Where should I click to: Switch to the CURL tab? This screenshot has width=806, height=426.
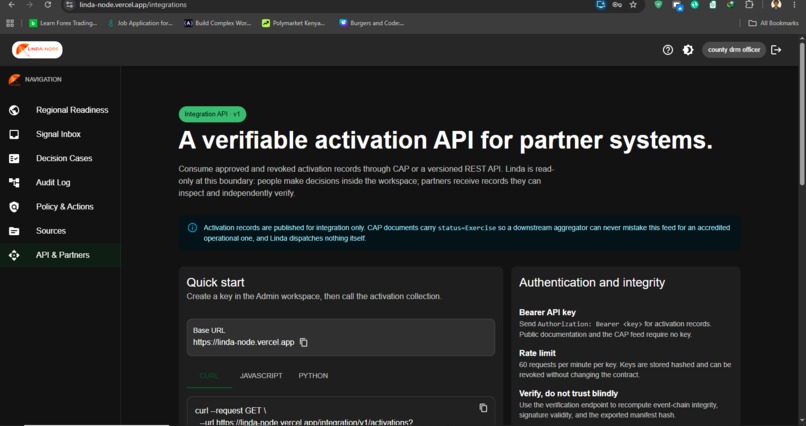pyautogui.click(x=209, y=376)
